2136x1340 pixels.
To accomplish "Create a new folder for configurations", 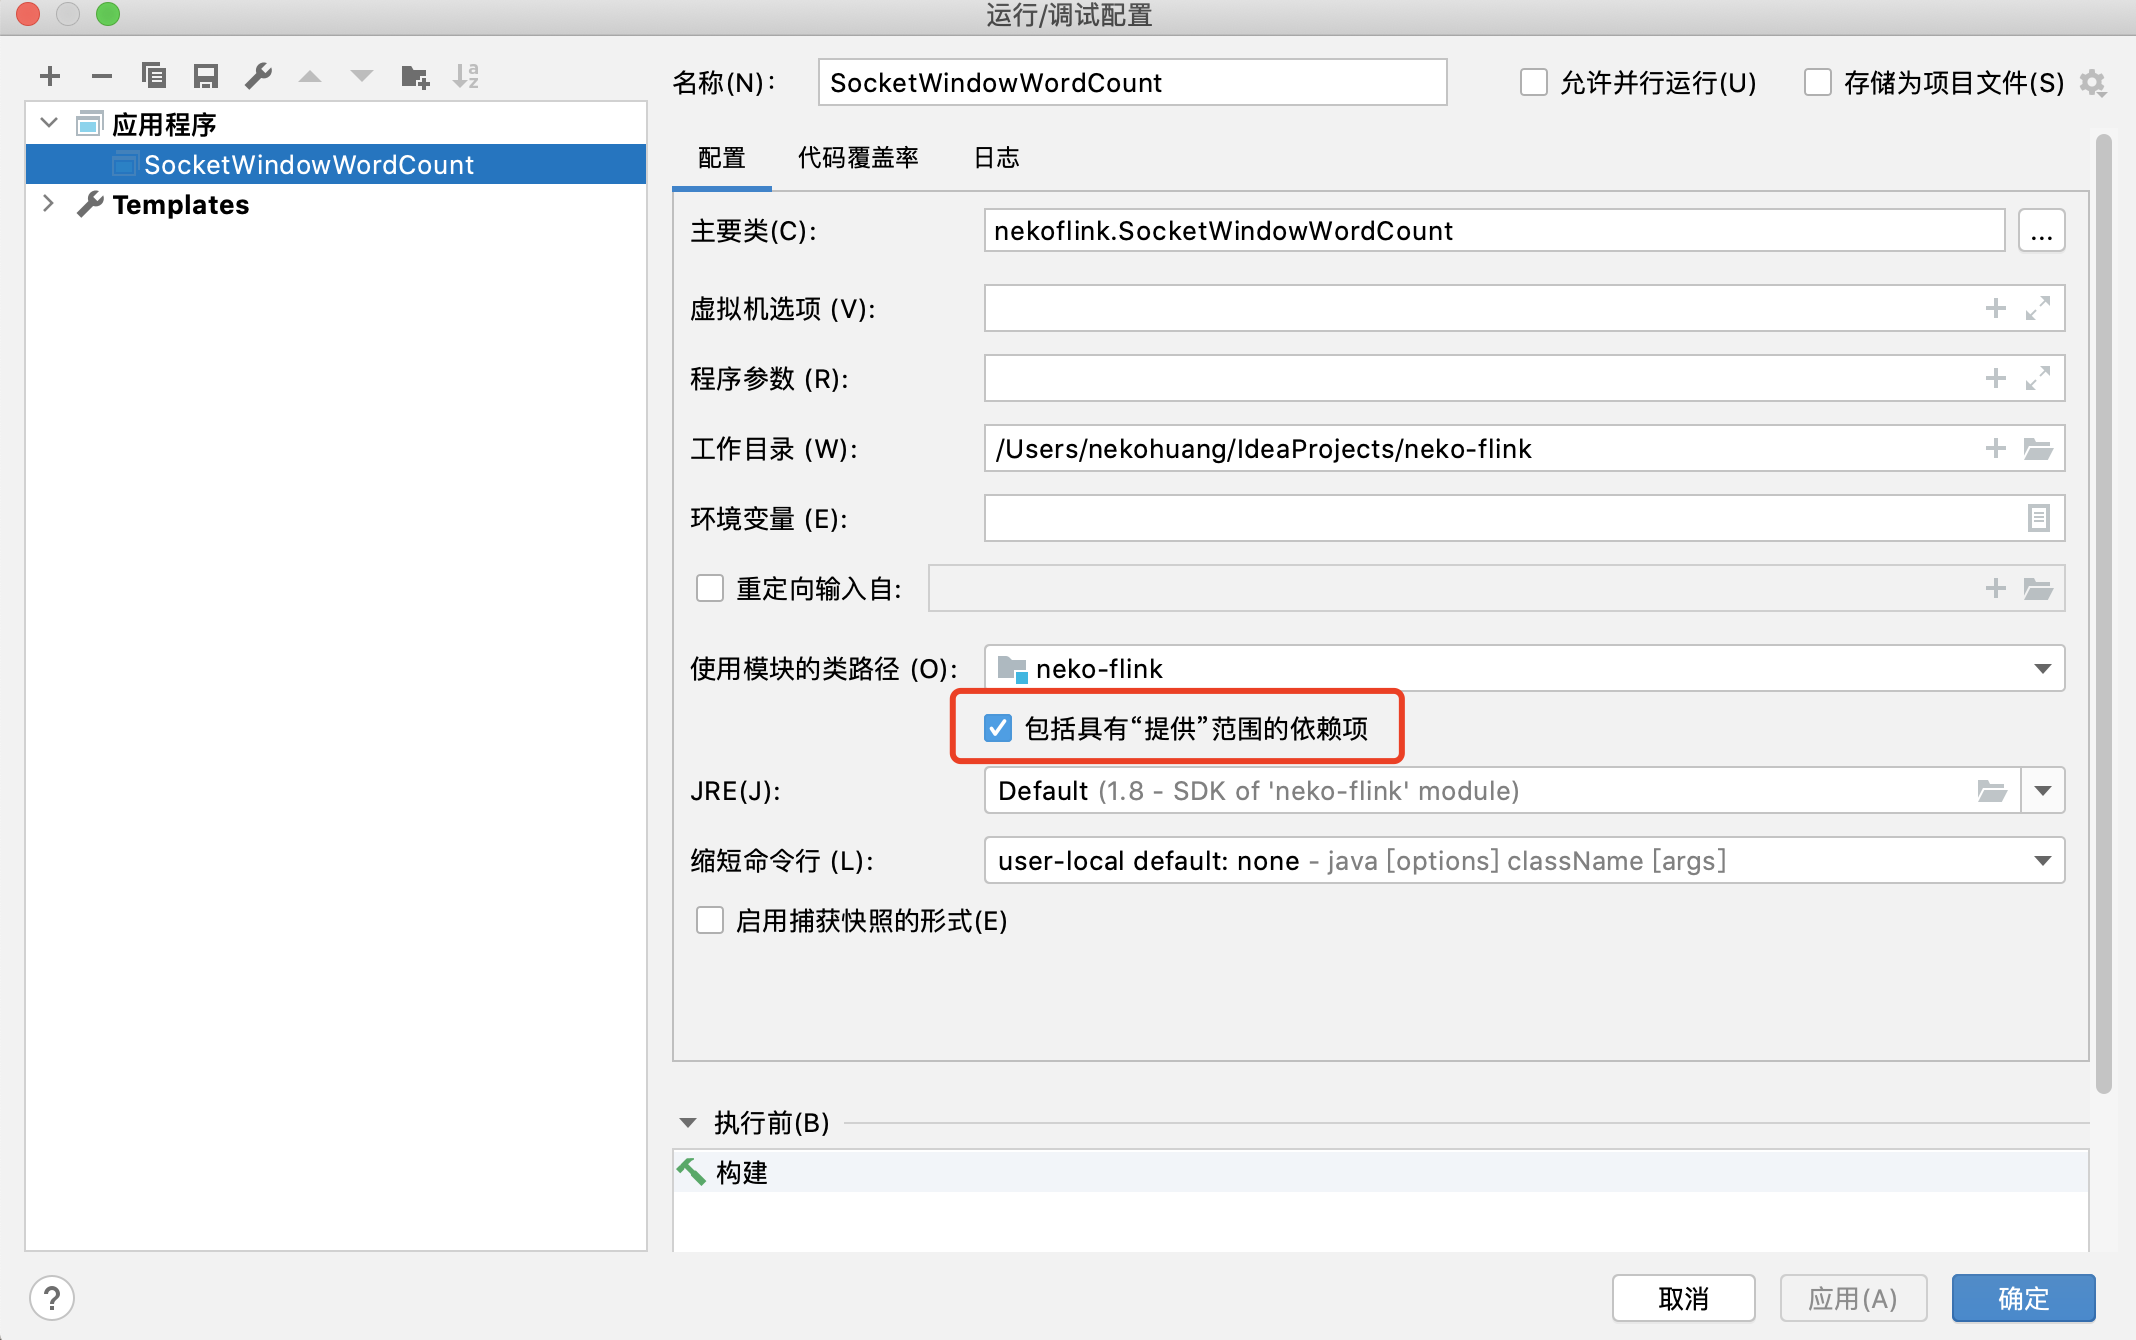I will coord(415,76).
